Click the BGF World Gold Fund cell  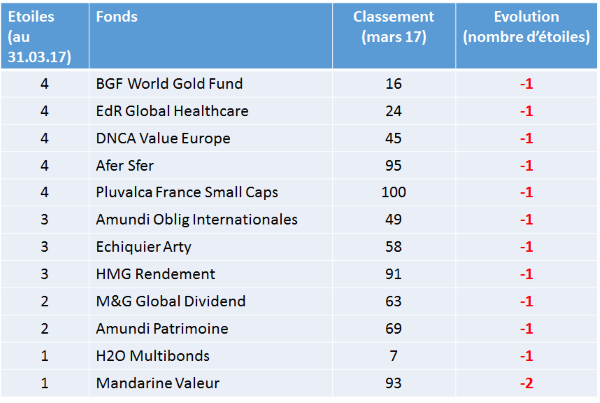point(169,84)
